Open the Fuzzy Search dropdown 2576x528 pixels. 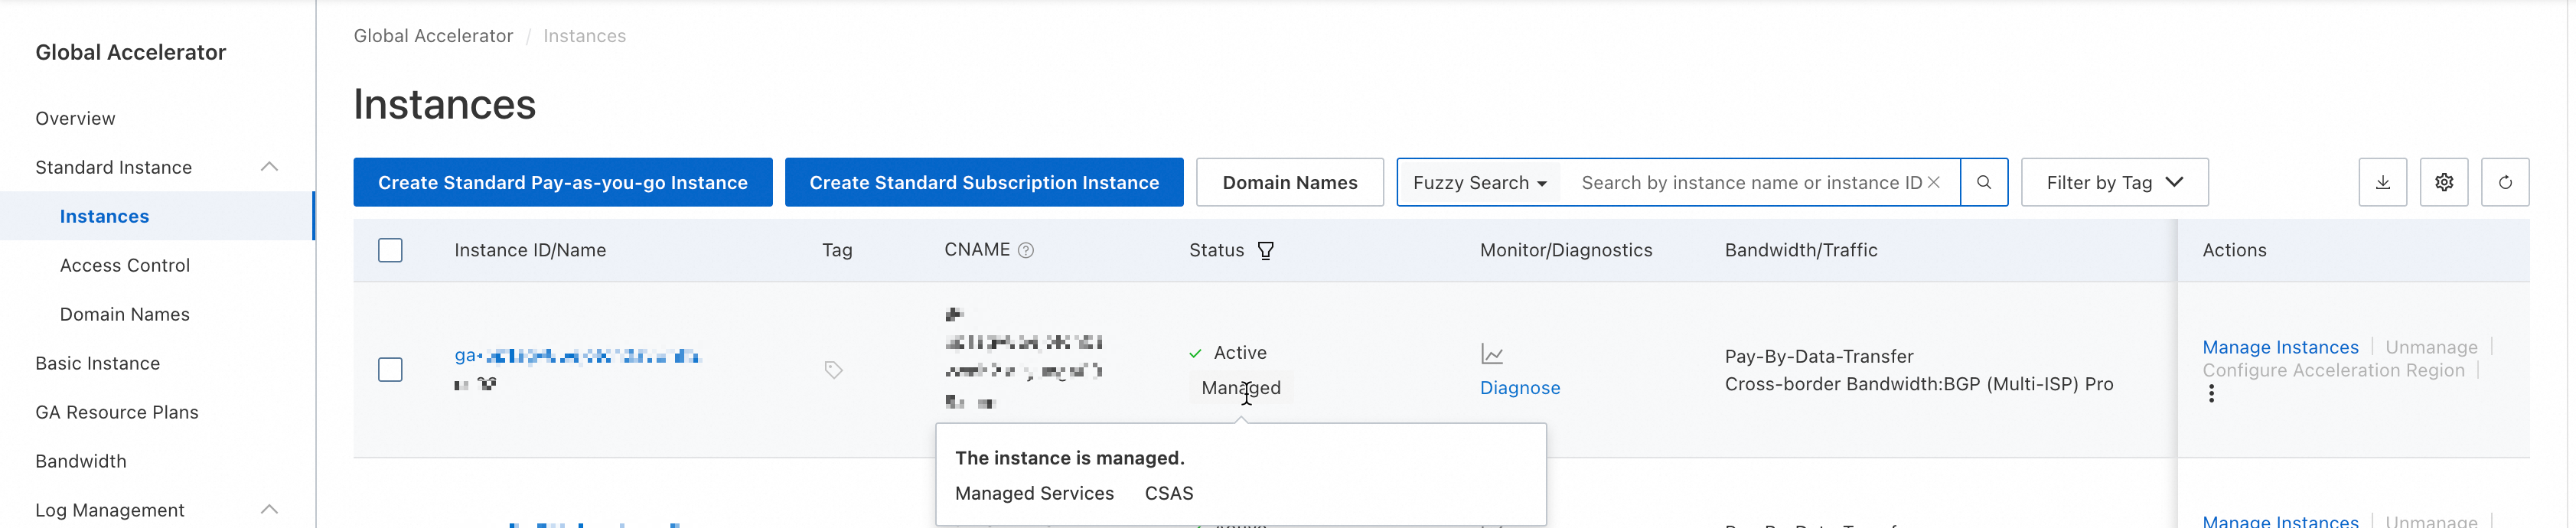click(x=1479, y=183)
